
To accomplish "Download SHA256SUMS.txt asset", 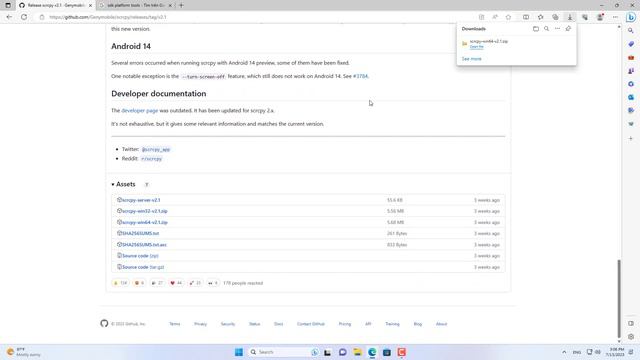I will [x=140, y=233].
